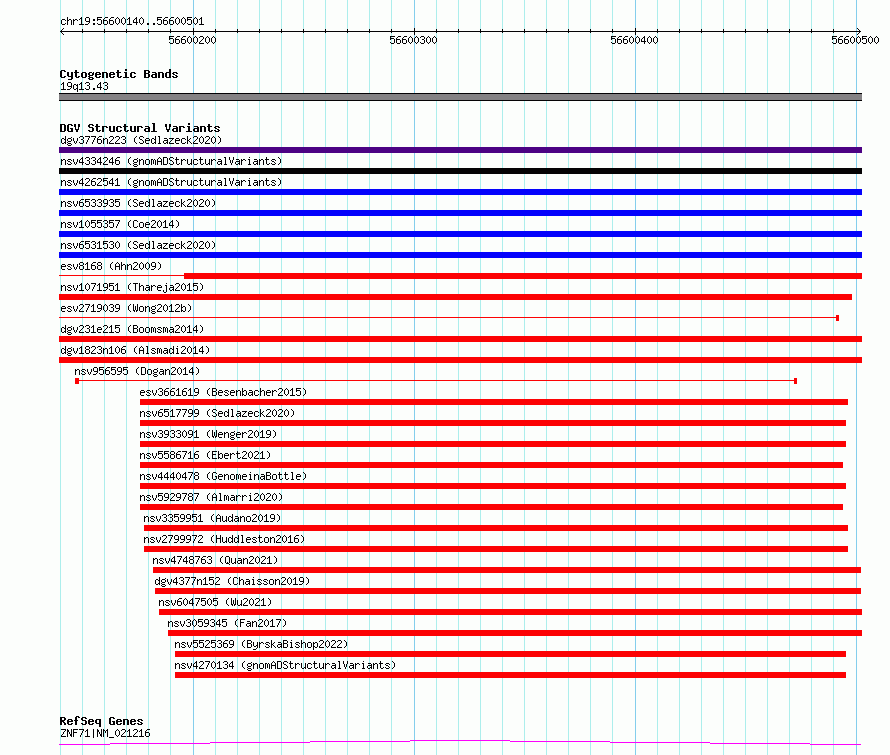Click the red bar under nsv5929787
Image resolution: width=890 pixels, height=755 pixels.
click(x=491, y=507)
